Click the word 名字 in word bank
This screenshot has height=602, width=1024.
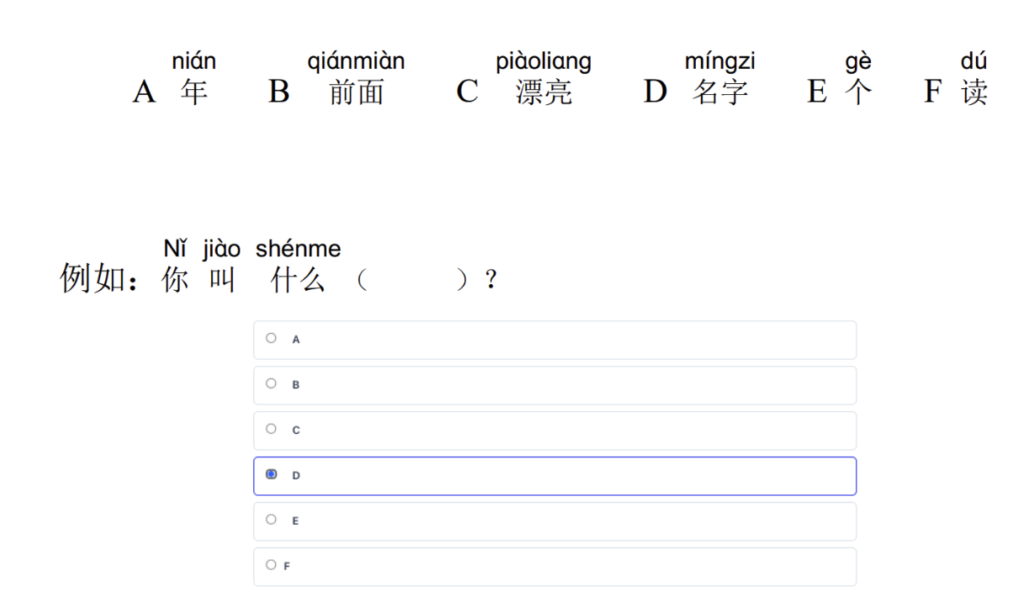pos(720,93)
